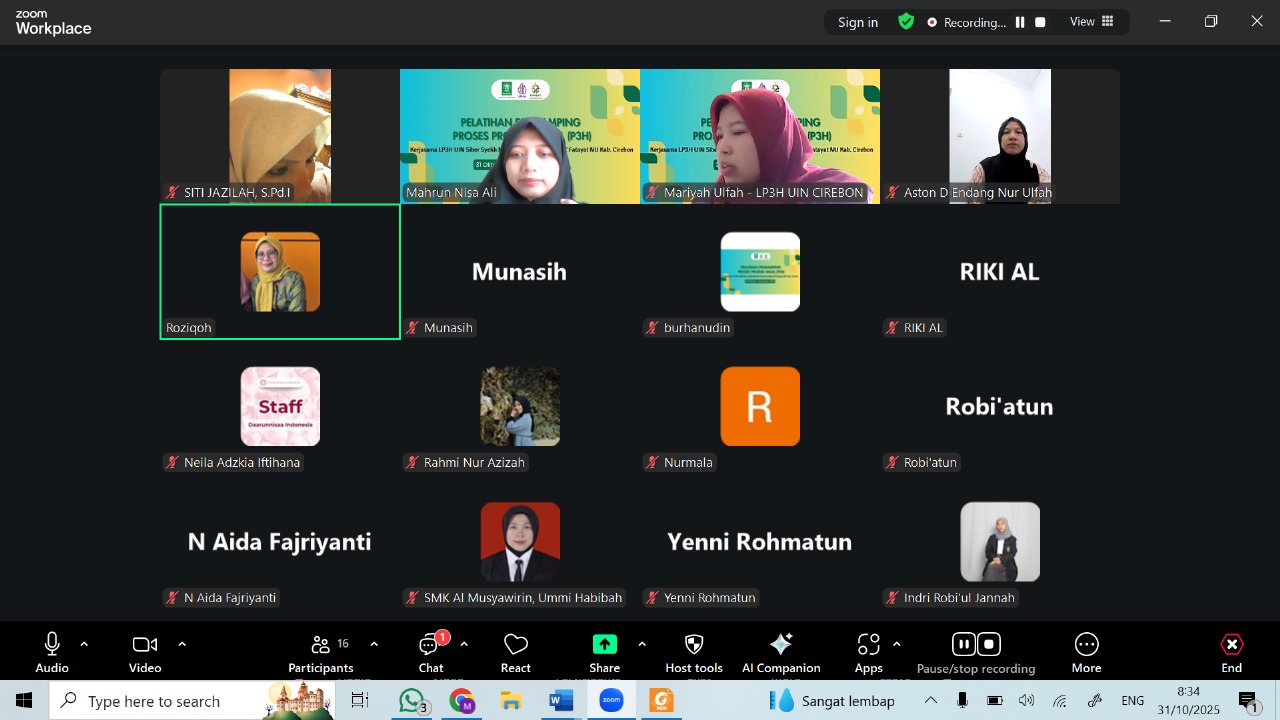Open the Participants list
1280x720 pixels.
click(321, 645)
